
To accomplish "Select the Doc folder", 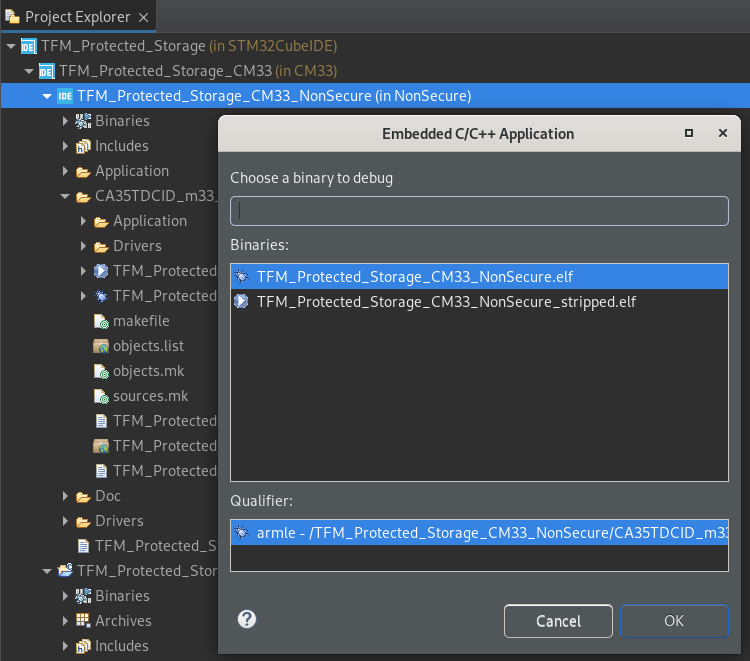I will (x=108, y=496).
